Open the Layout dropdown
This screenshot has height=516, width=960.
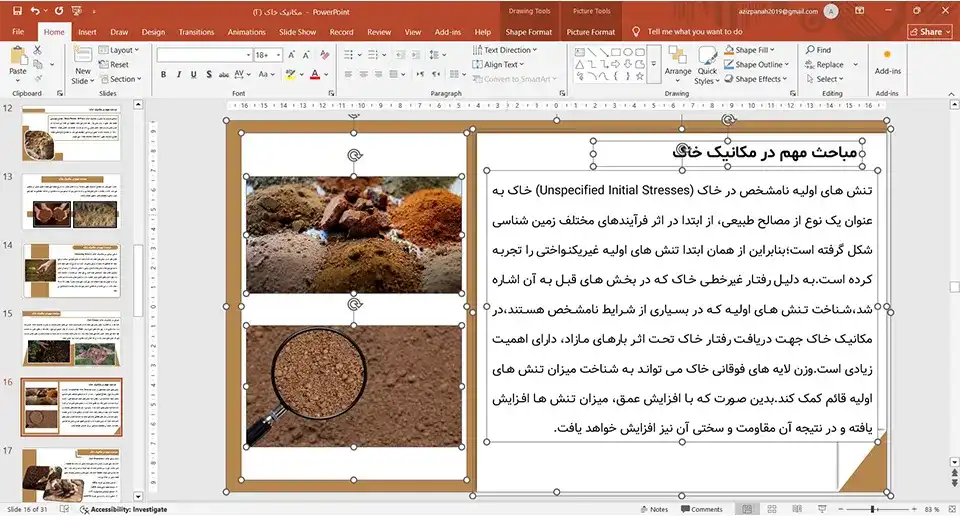119,50
